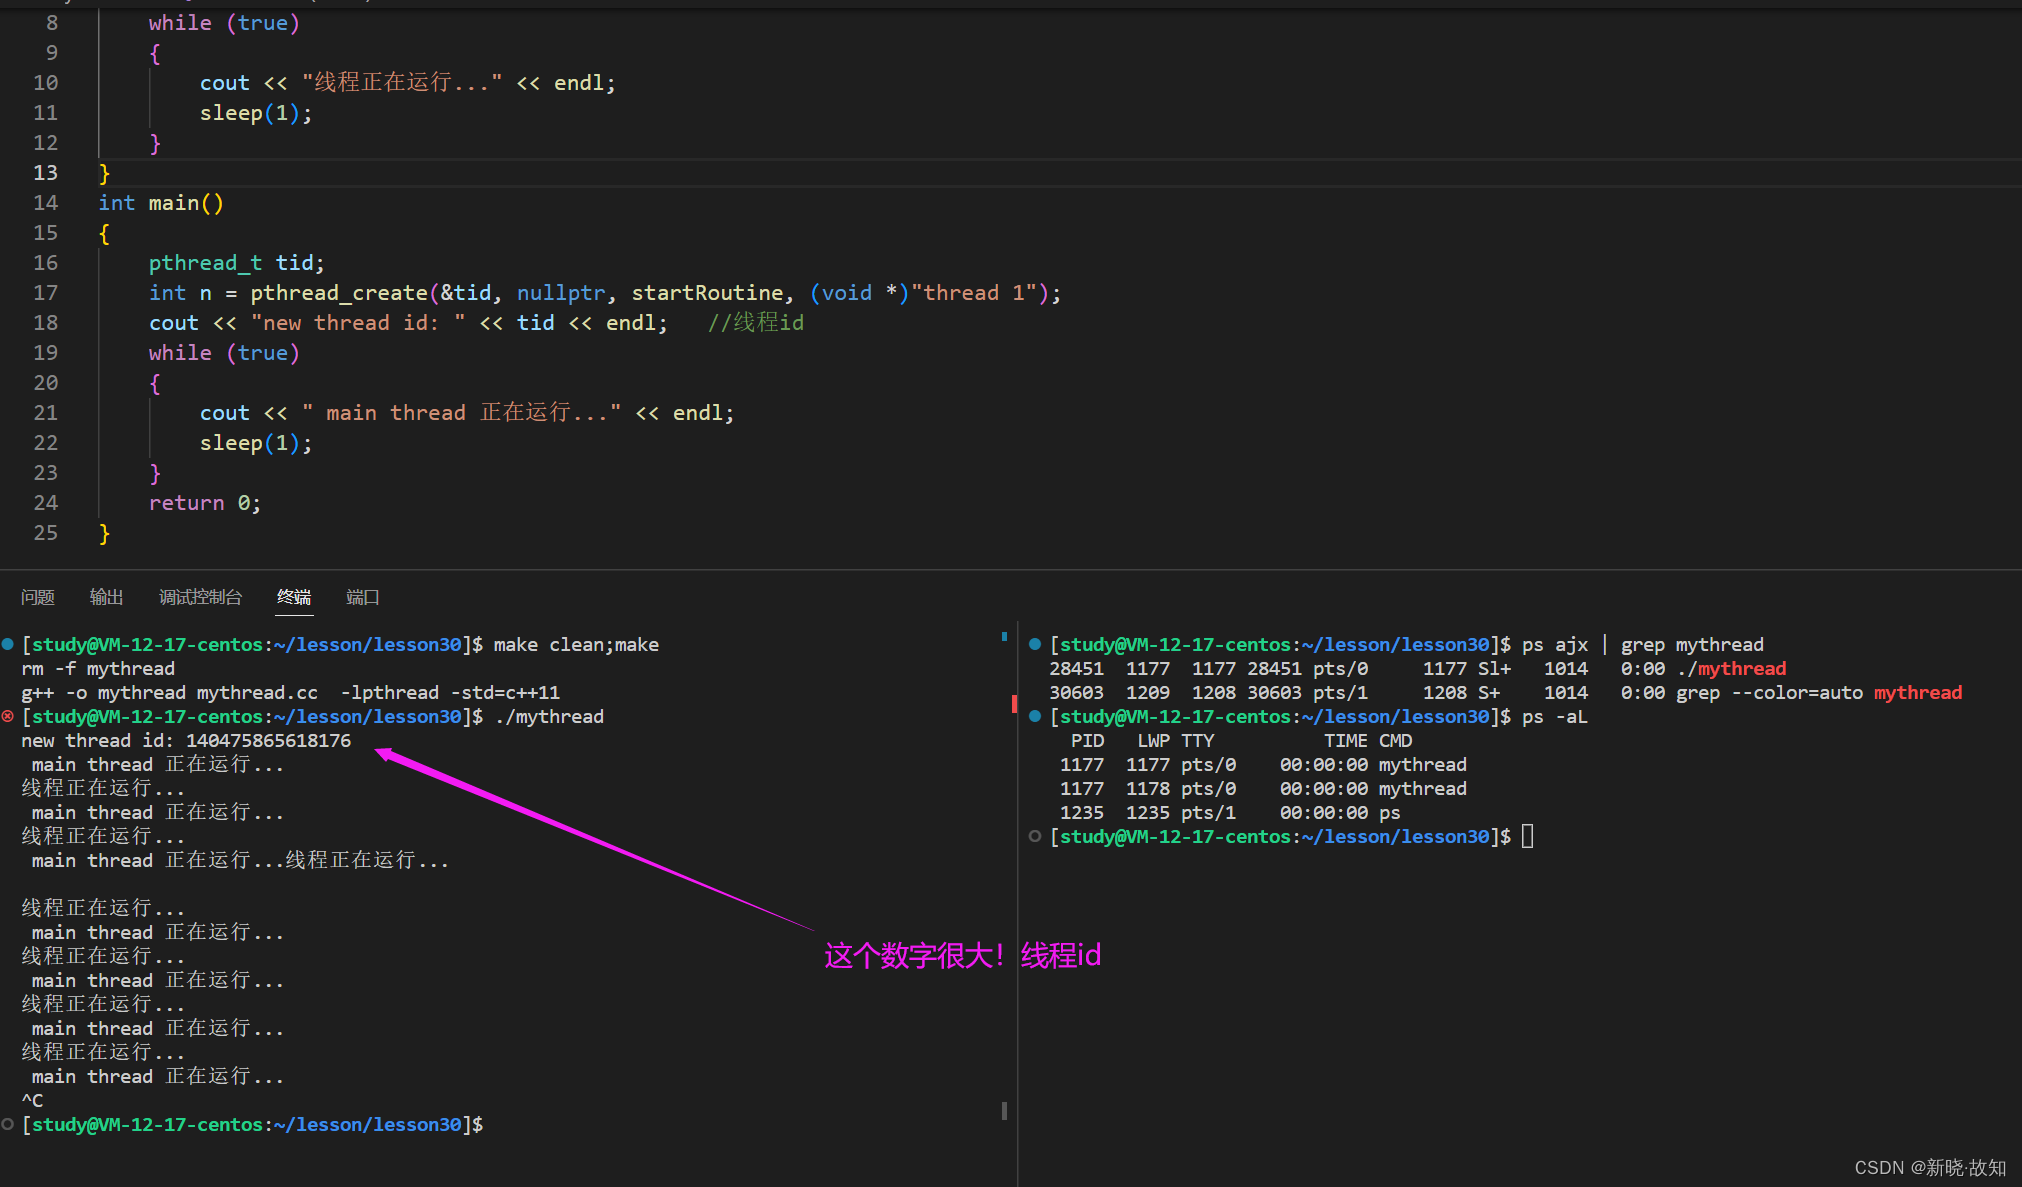Switch to the 输出 (Output) tab
The width and height of the screenshot is (2022, 1187).
pyautogui.click(x=106, y=597)
